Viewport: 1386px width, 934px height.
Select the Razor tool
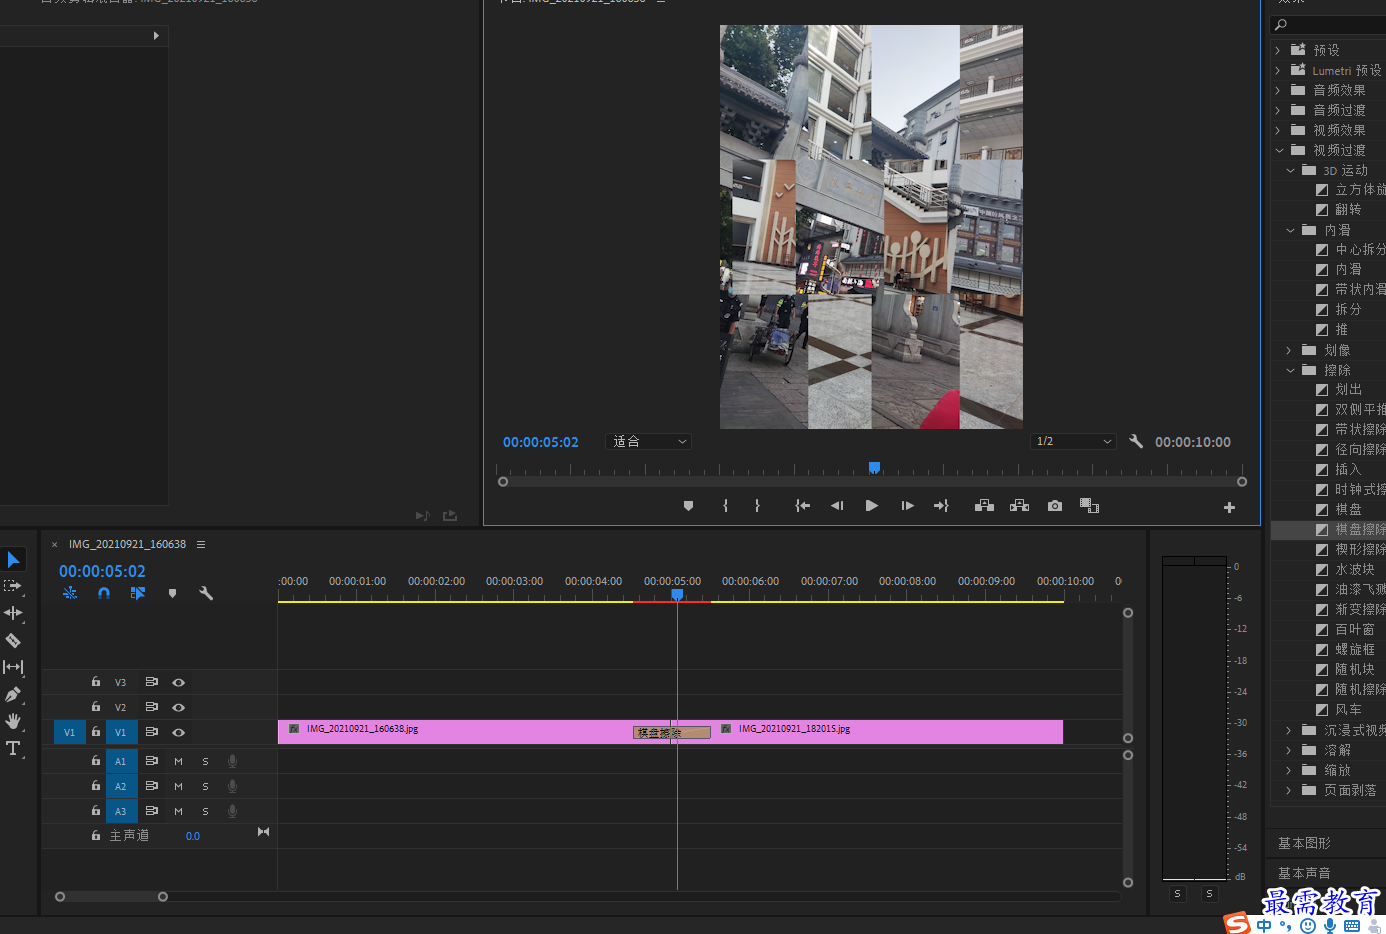13,640
